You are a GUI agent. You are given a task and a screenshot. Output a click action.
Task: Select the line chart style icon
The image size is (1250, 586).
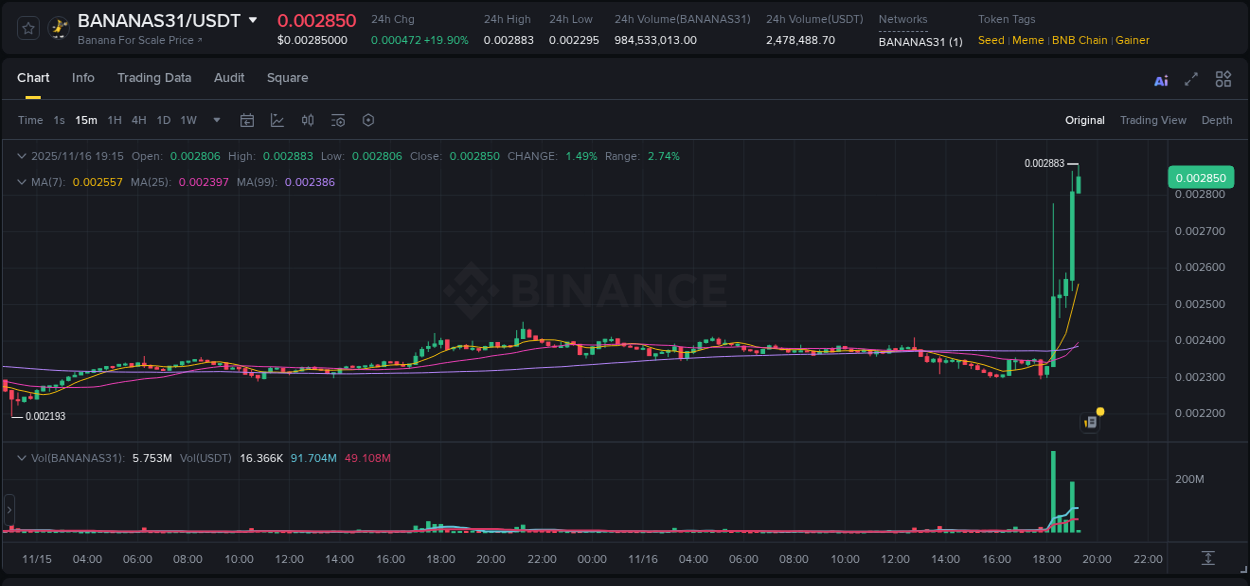277,119
